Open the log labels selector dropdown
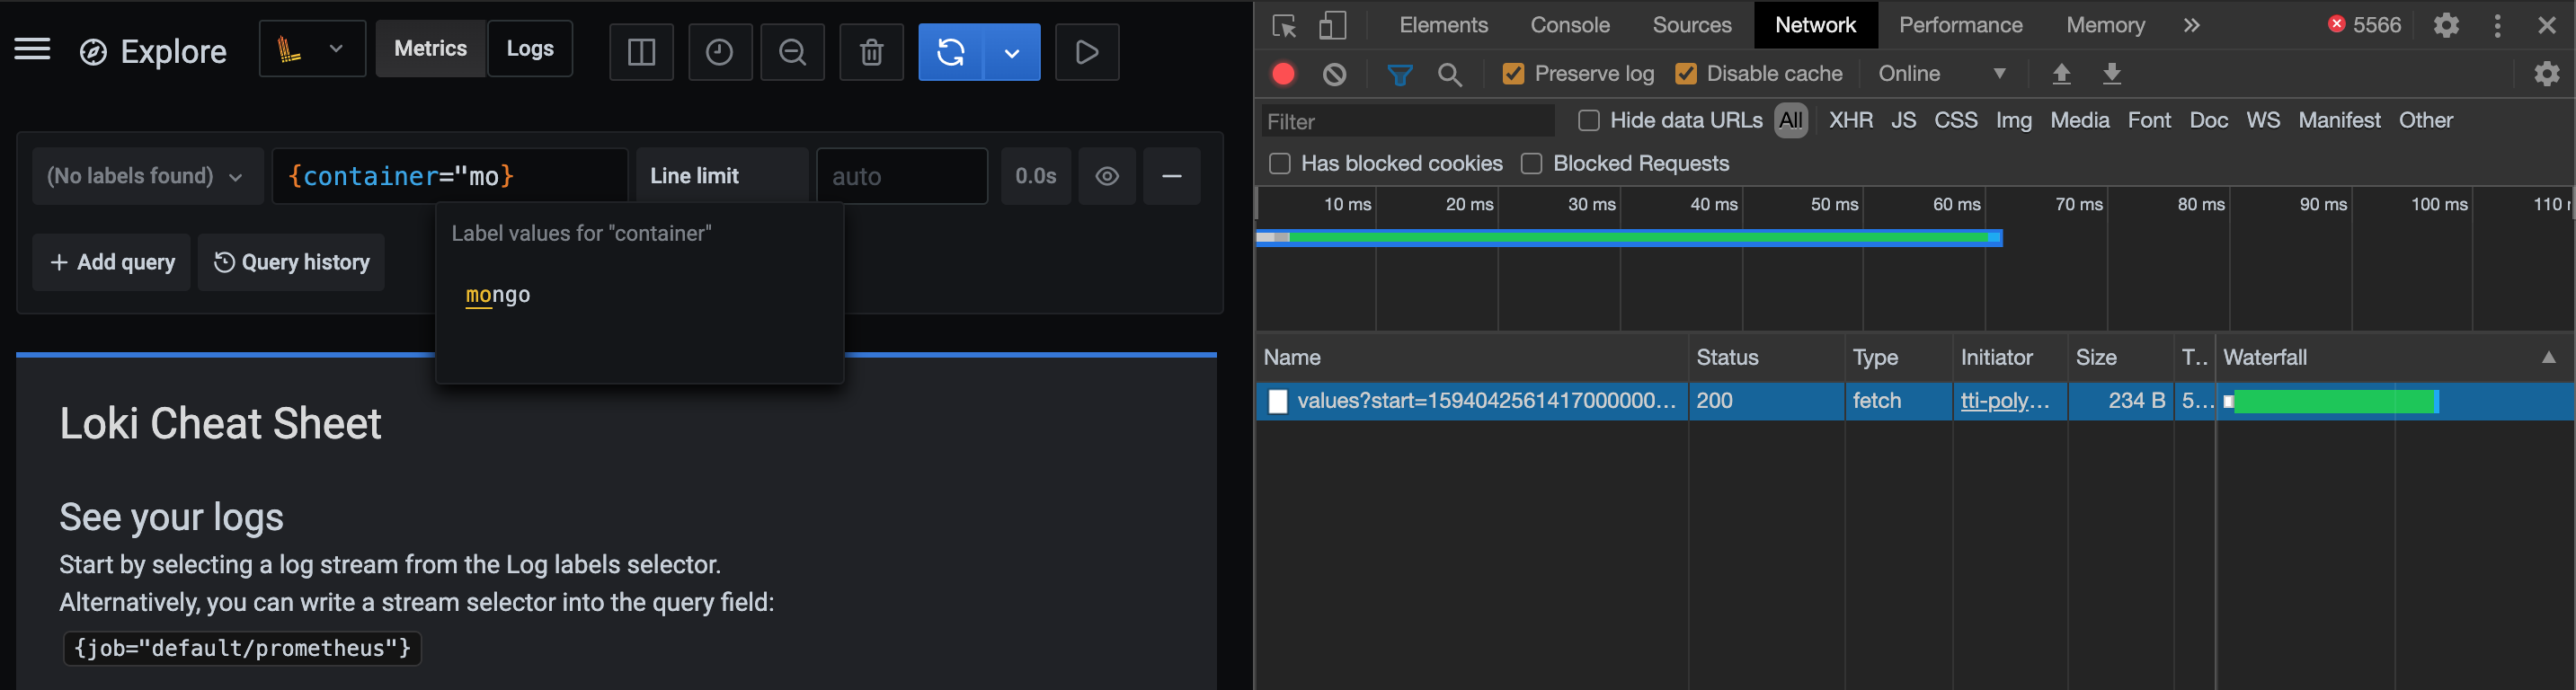 coord(147,176)
